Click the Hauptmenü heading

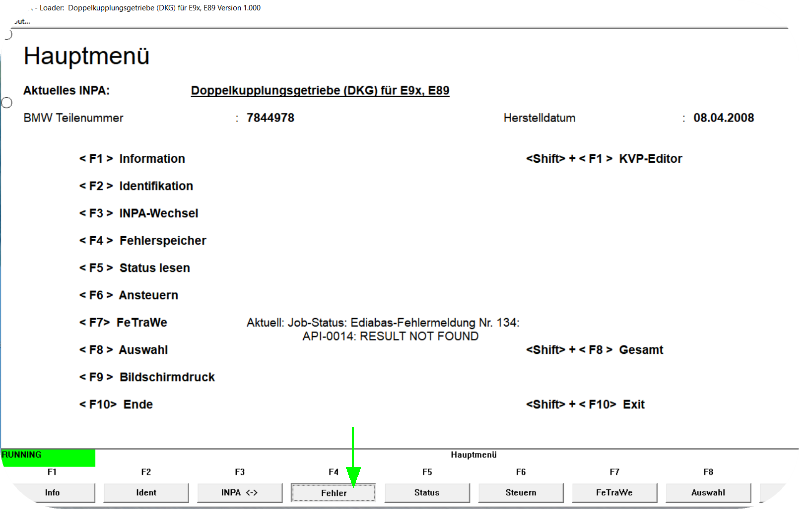point(87,56)
